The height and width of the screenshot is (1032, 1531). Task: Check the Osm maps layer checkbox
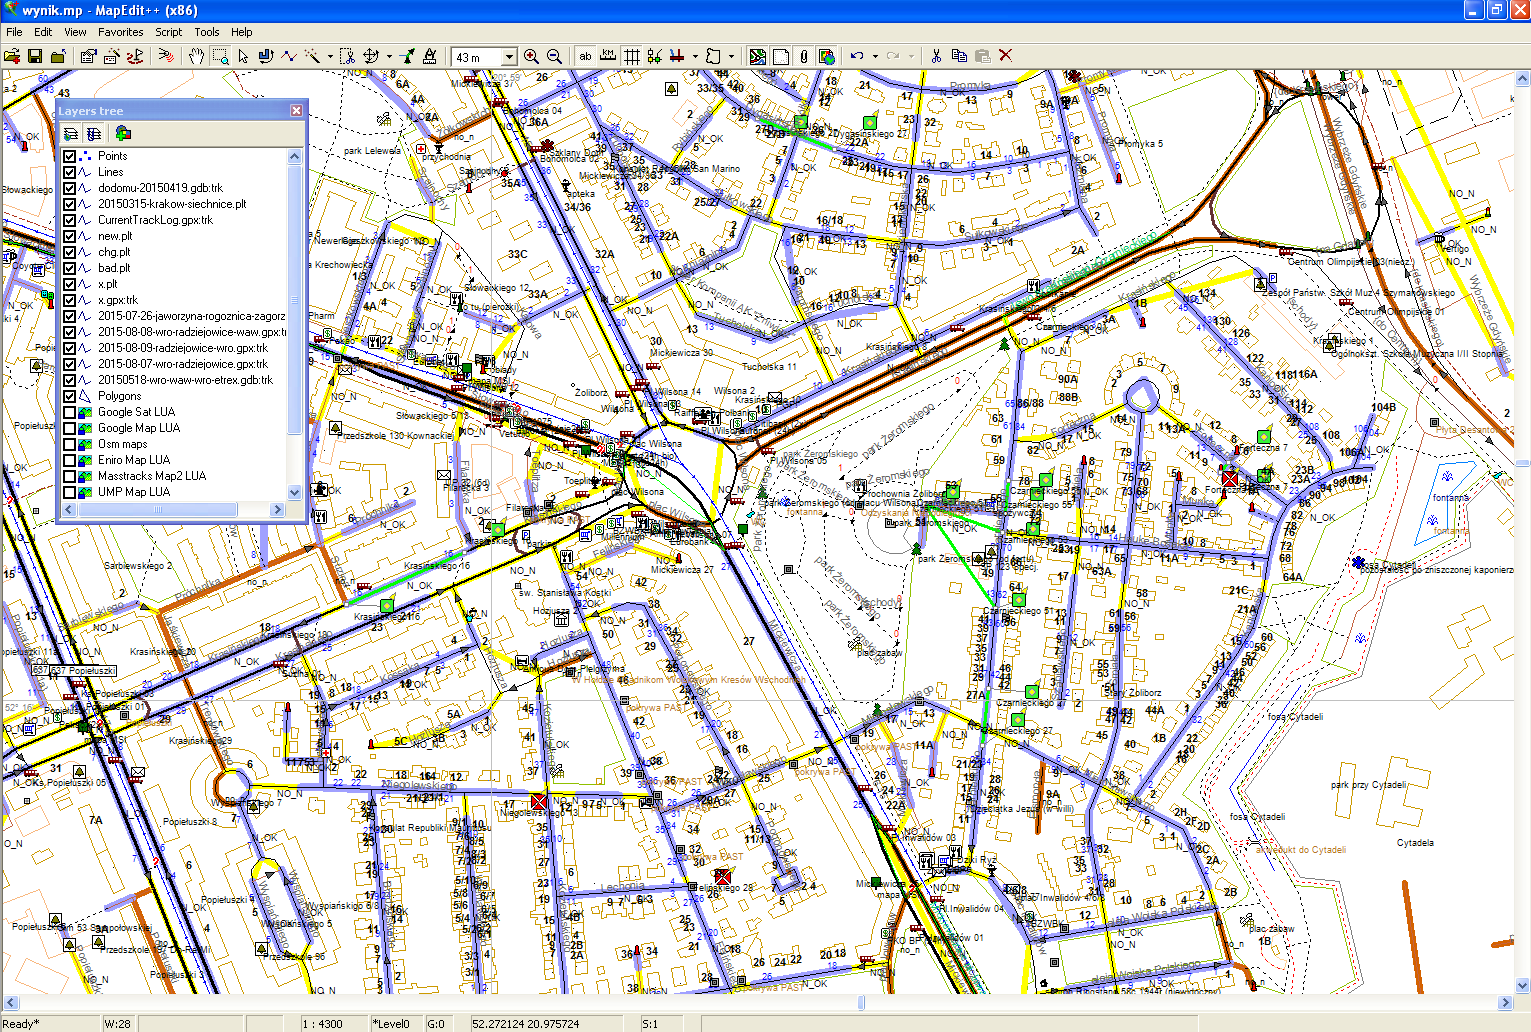point(70,444)
